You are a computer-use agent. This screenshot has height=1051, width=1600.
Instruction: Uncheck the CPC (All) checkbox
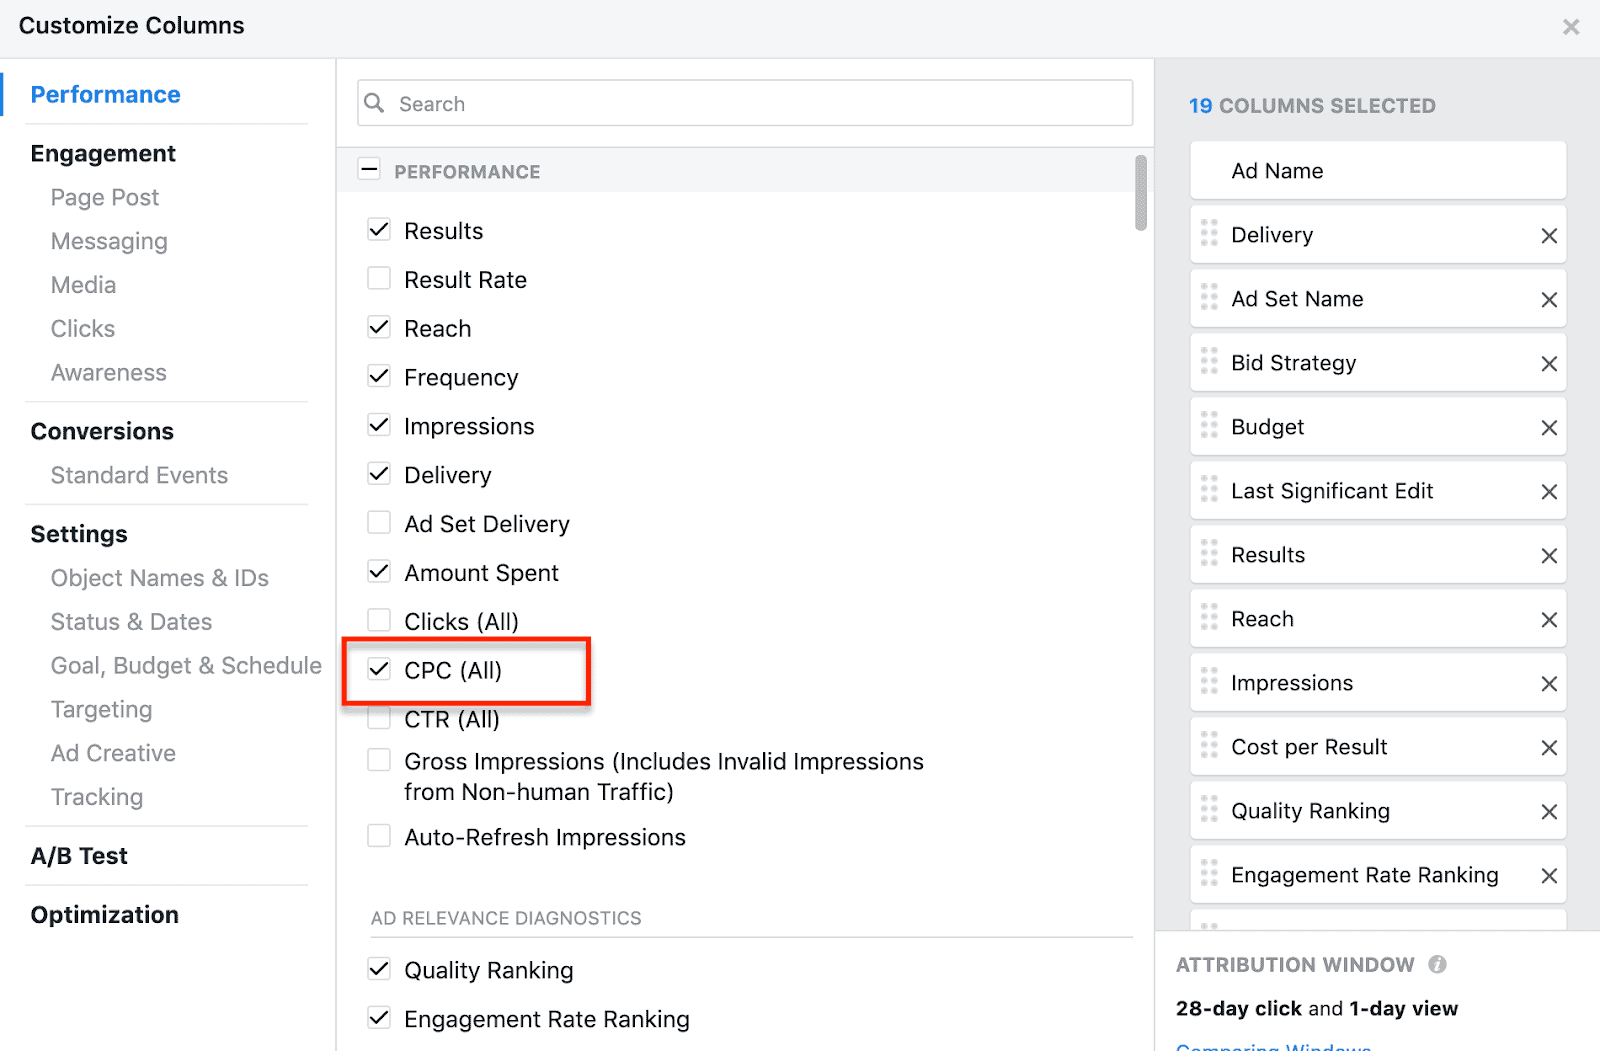(379, 670)
